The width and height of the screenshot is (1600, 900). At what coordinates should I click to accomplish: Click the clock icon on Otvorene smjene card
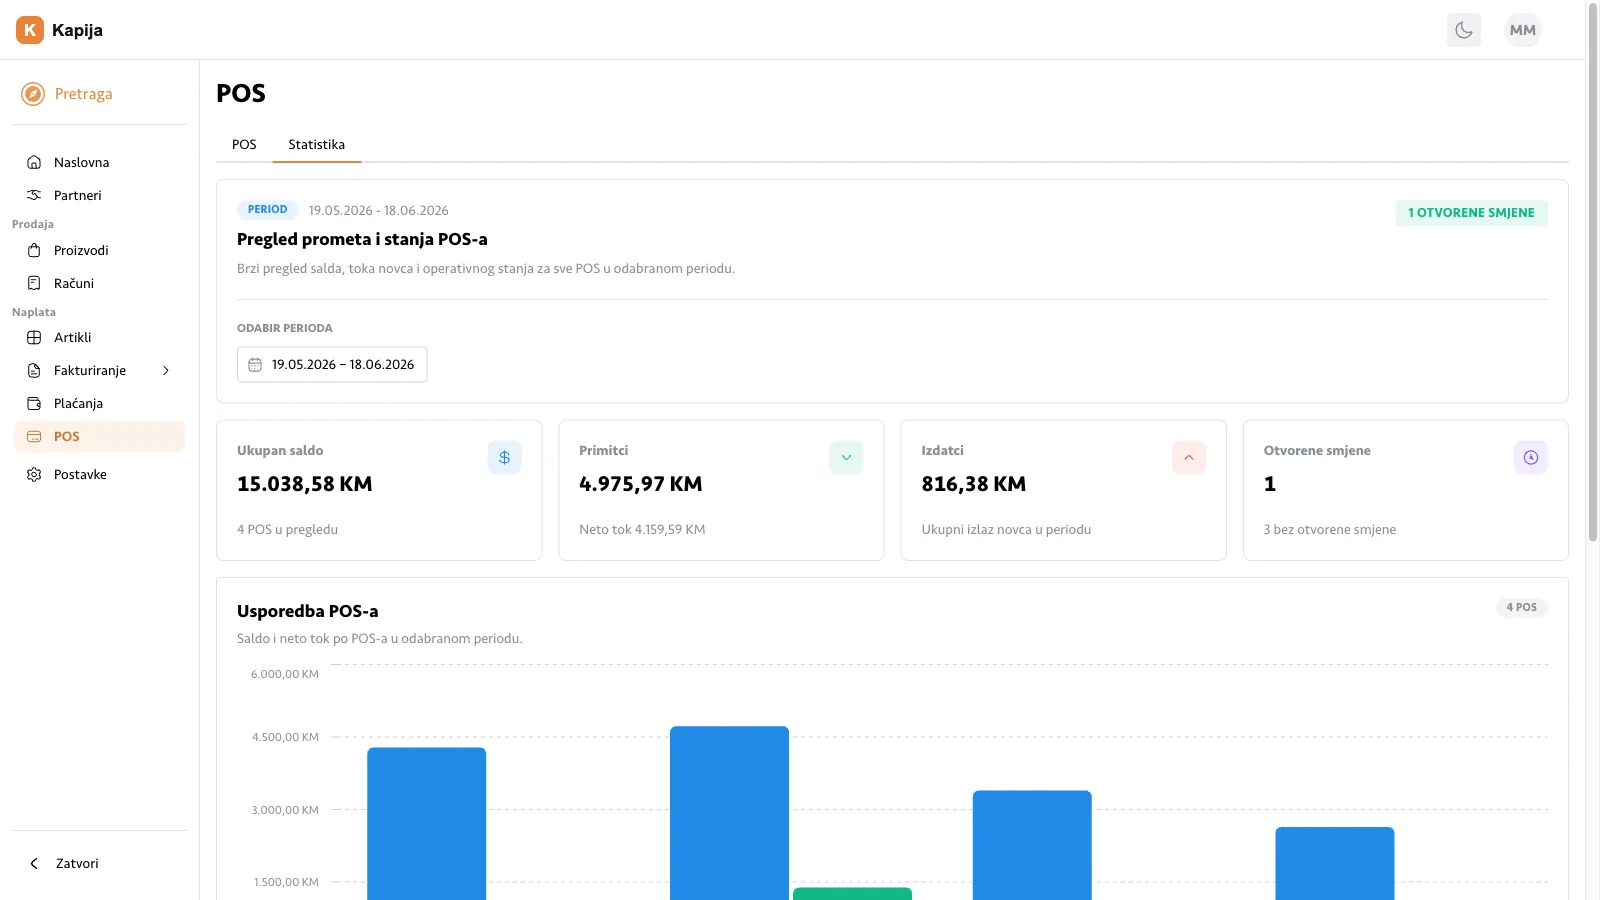point(1531,457)
